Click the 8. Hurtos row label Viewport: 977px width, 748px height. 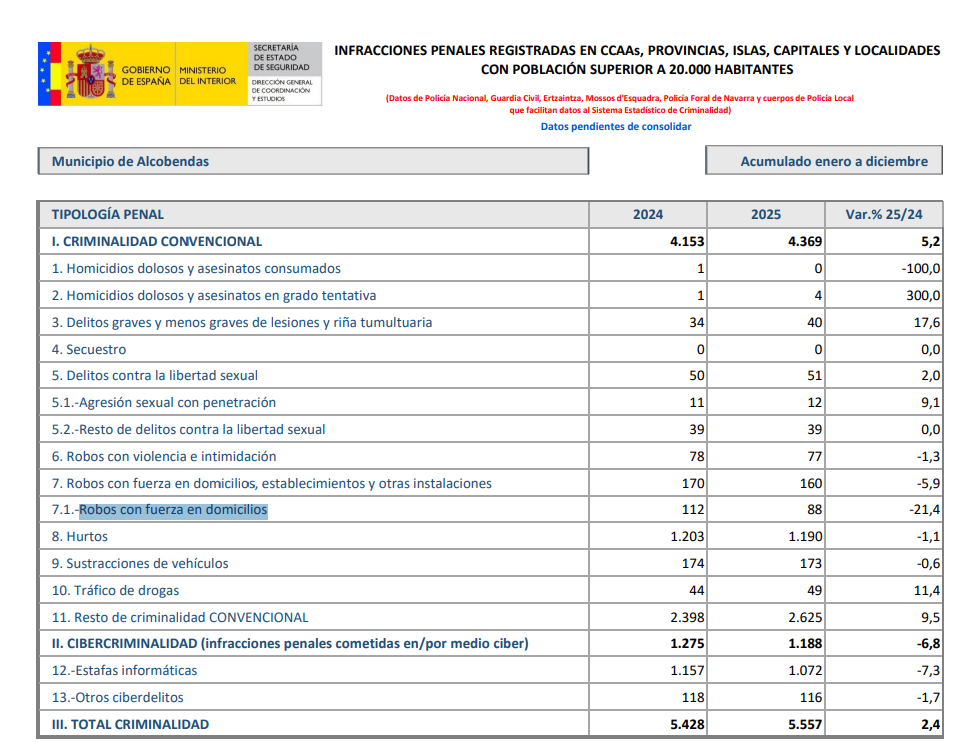pyautogui.click(x=80, y=537)
